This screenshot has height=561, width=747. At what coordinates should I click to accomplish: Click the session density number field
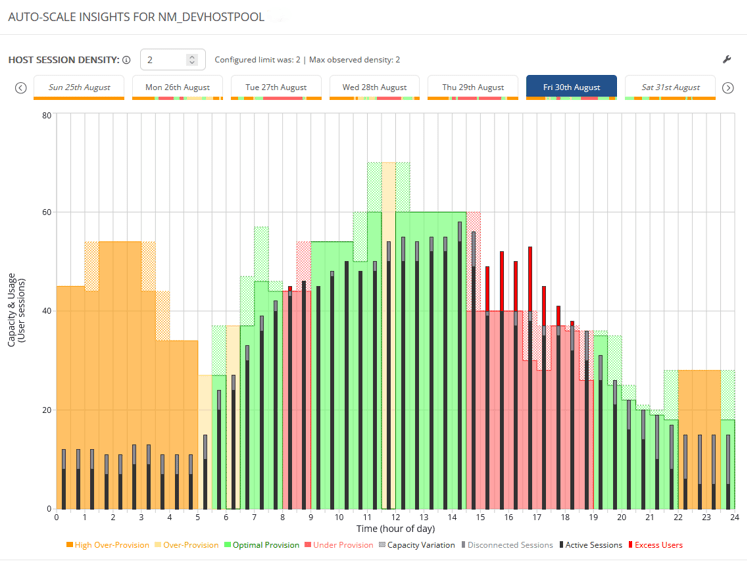click(163, 60)
